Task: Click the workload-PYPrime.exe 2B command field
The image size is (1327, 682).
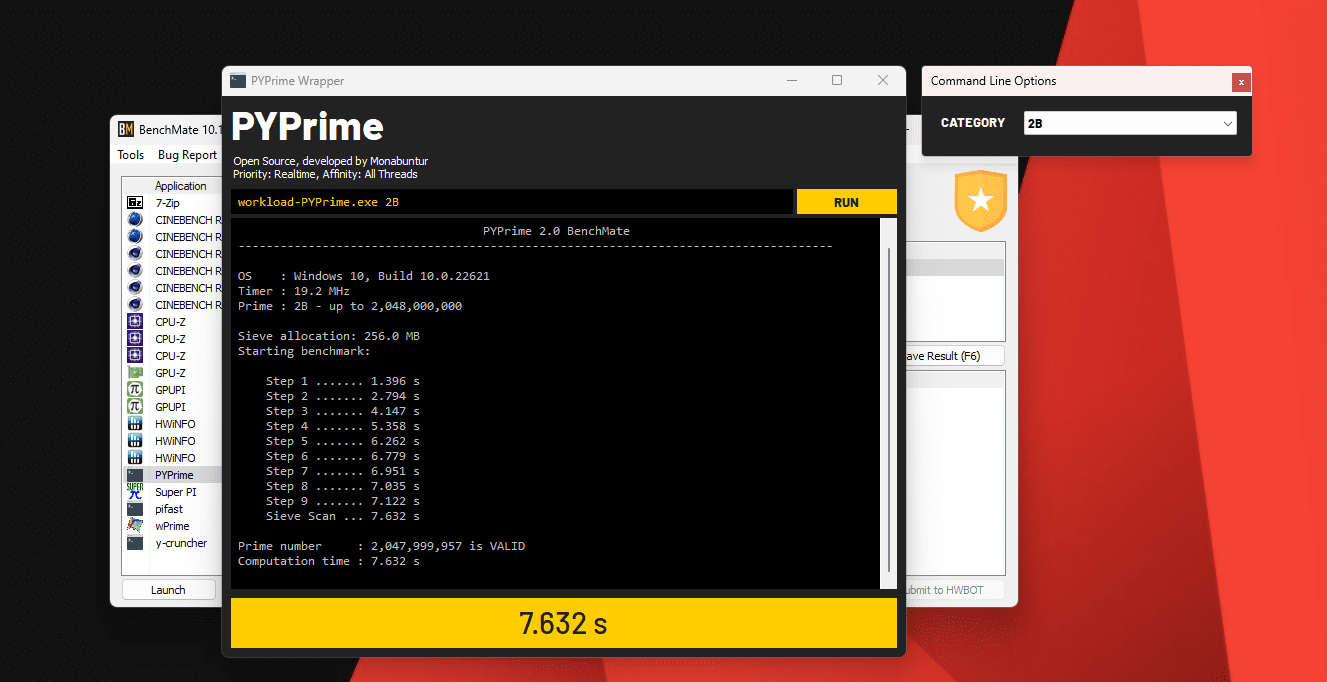Action: 512,202
